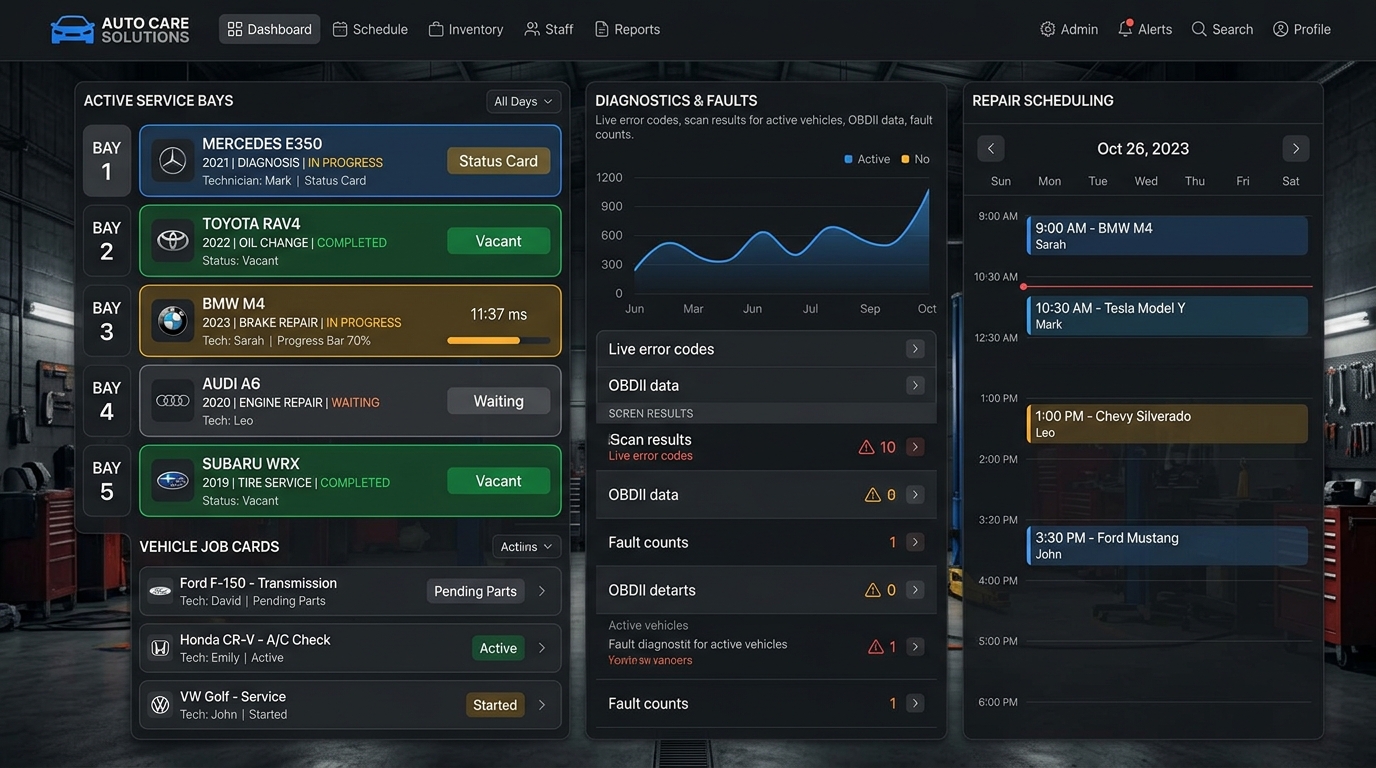
Task: Expand the Scan results row arrow
Action: (x=915, y=447)
